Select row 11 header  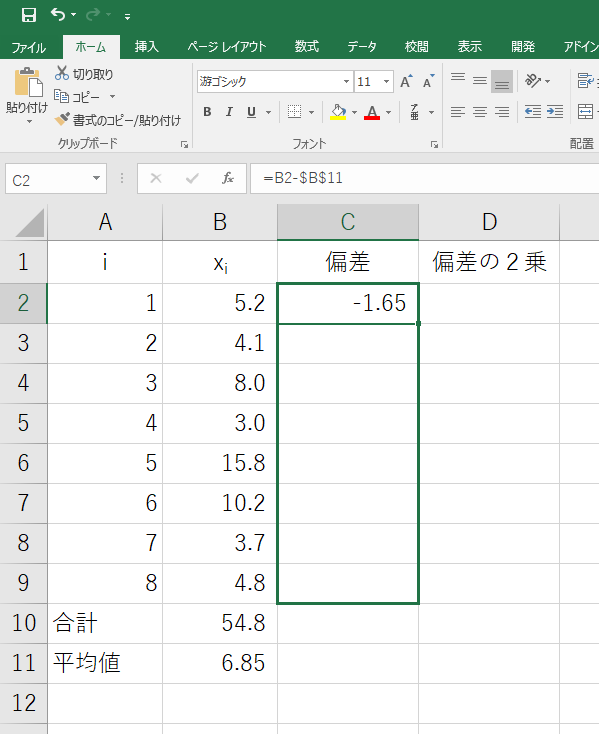(23, 663)
